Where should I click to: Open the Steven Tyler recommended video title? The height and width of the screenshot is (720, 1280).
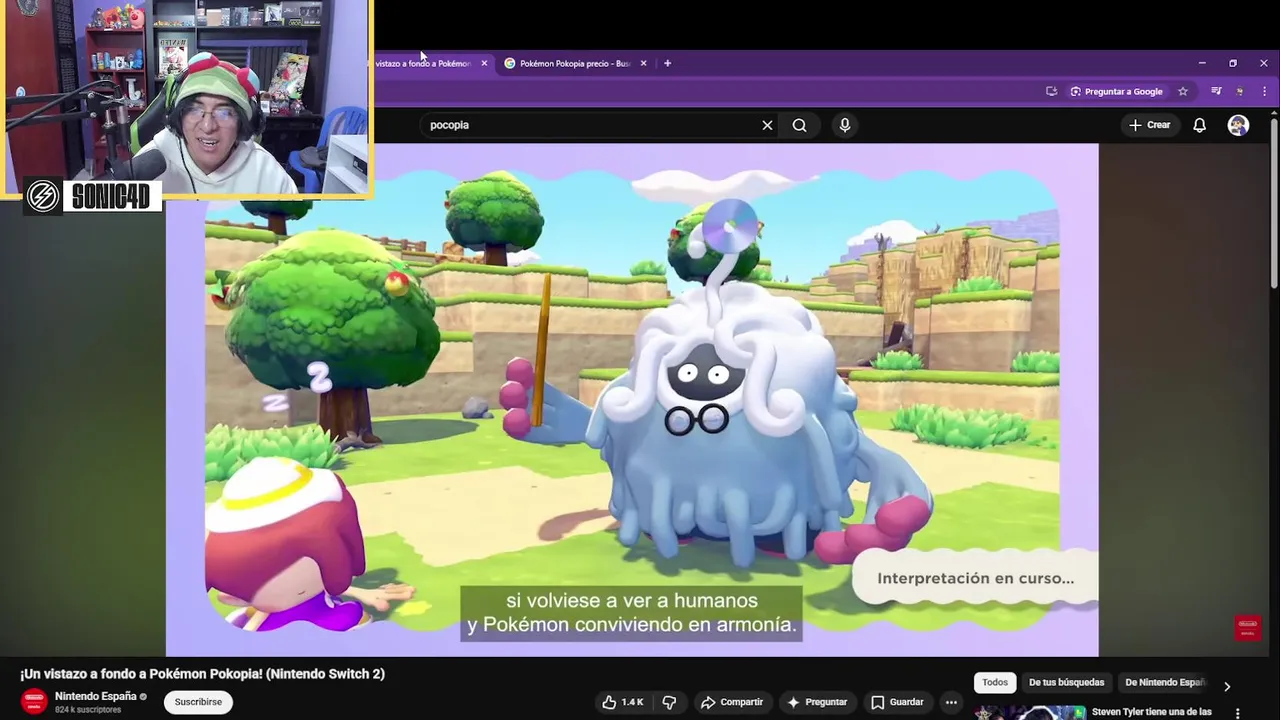1152,712
